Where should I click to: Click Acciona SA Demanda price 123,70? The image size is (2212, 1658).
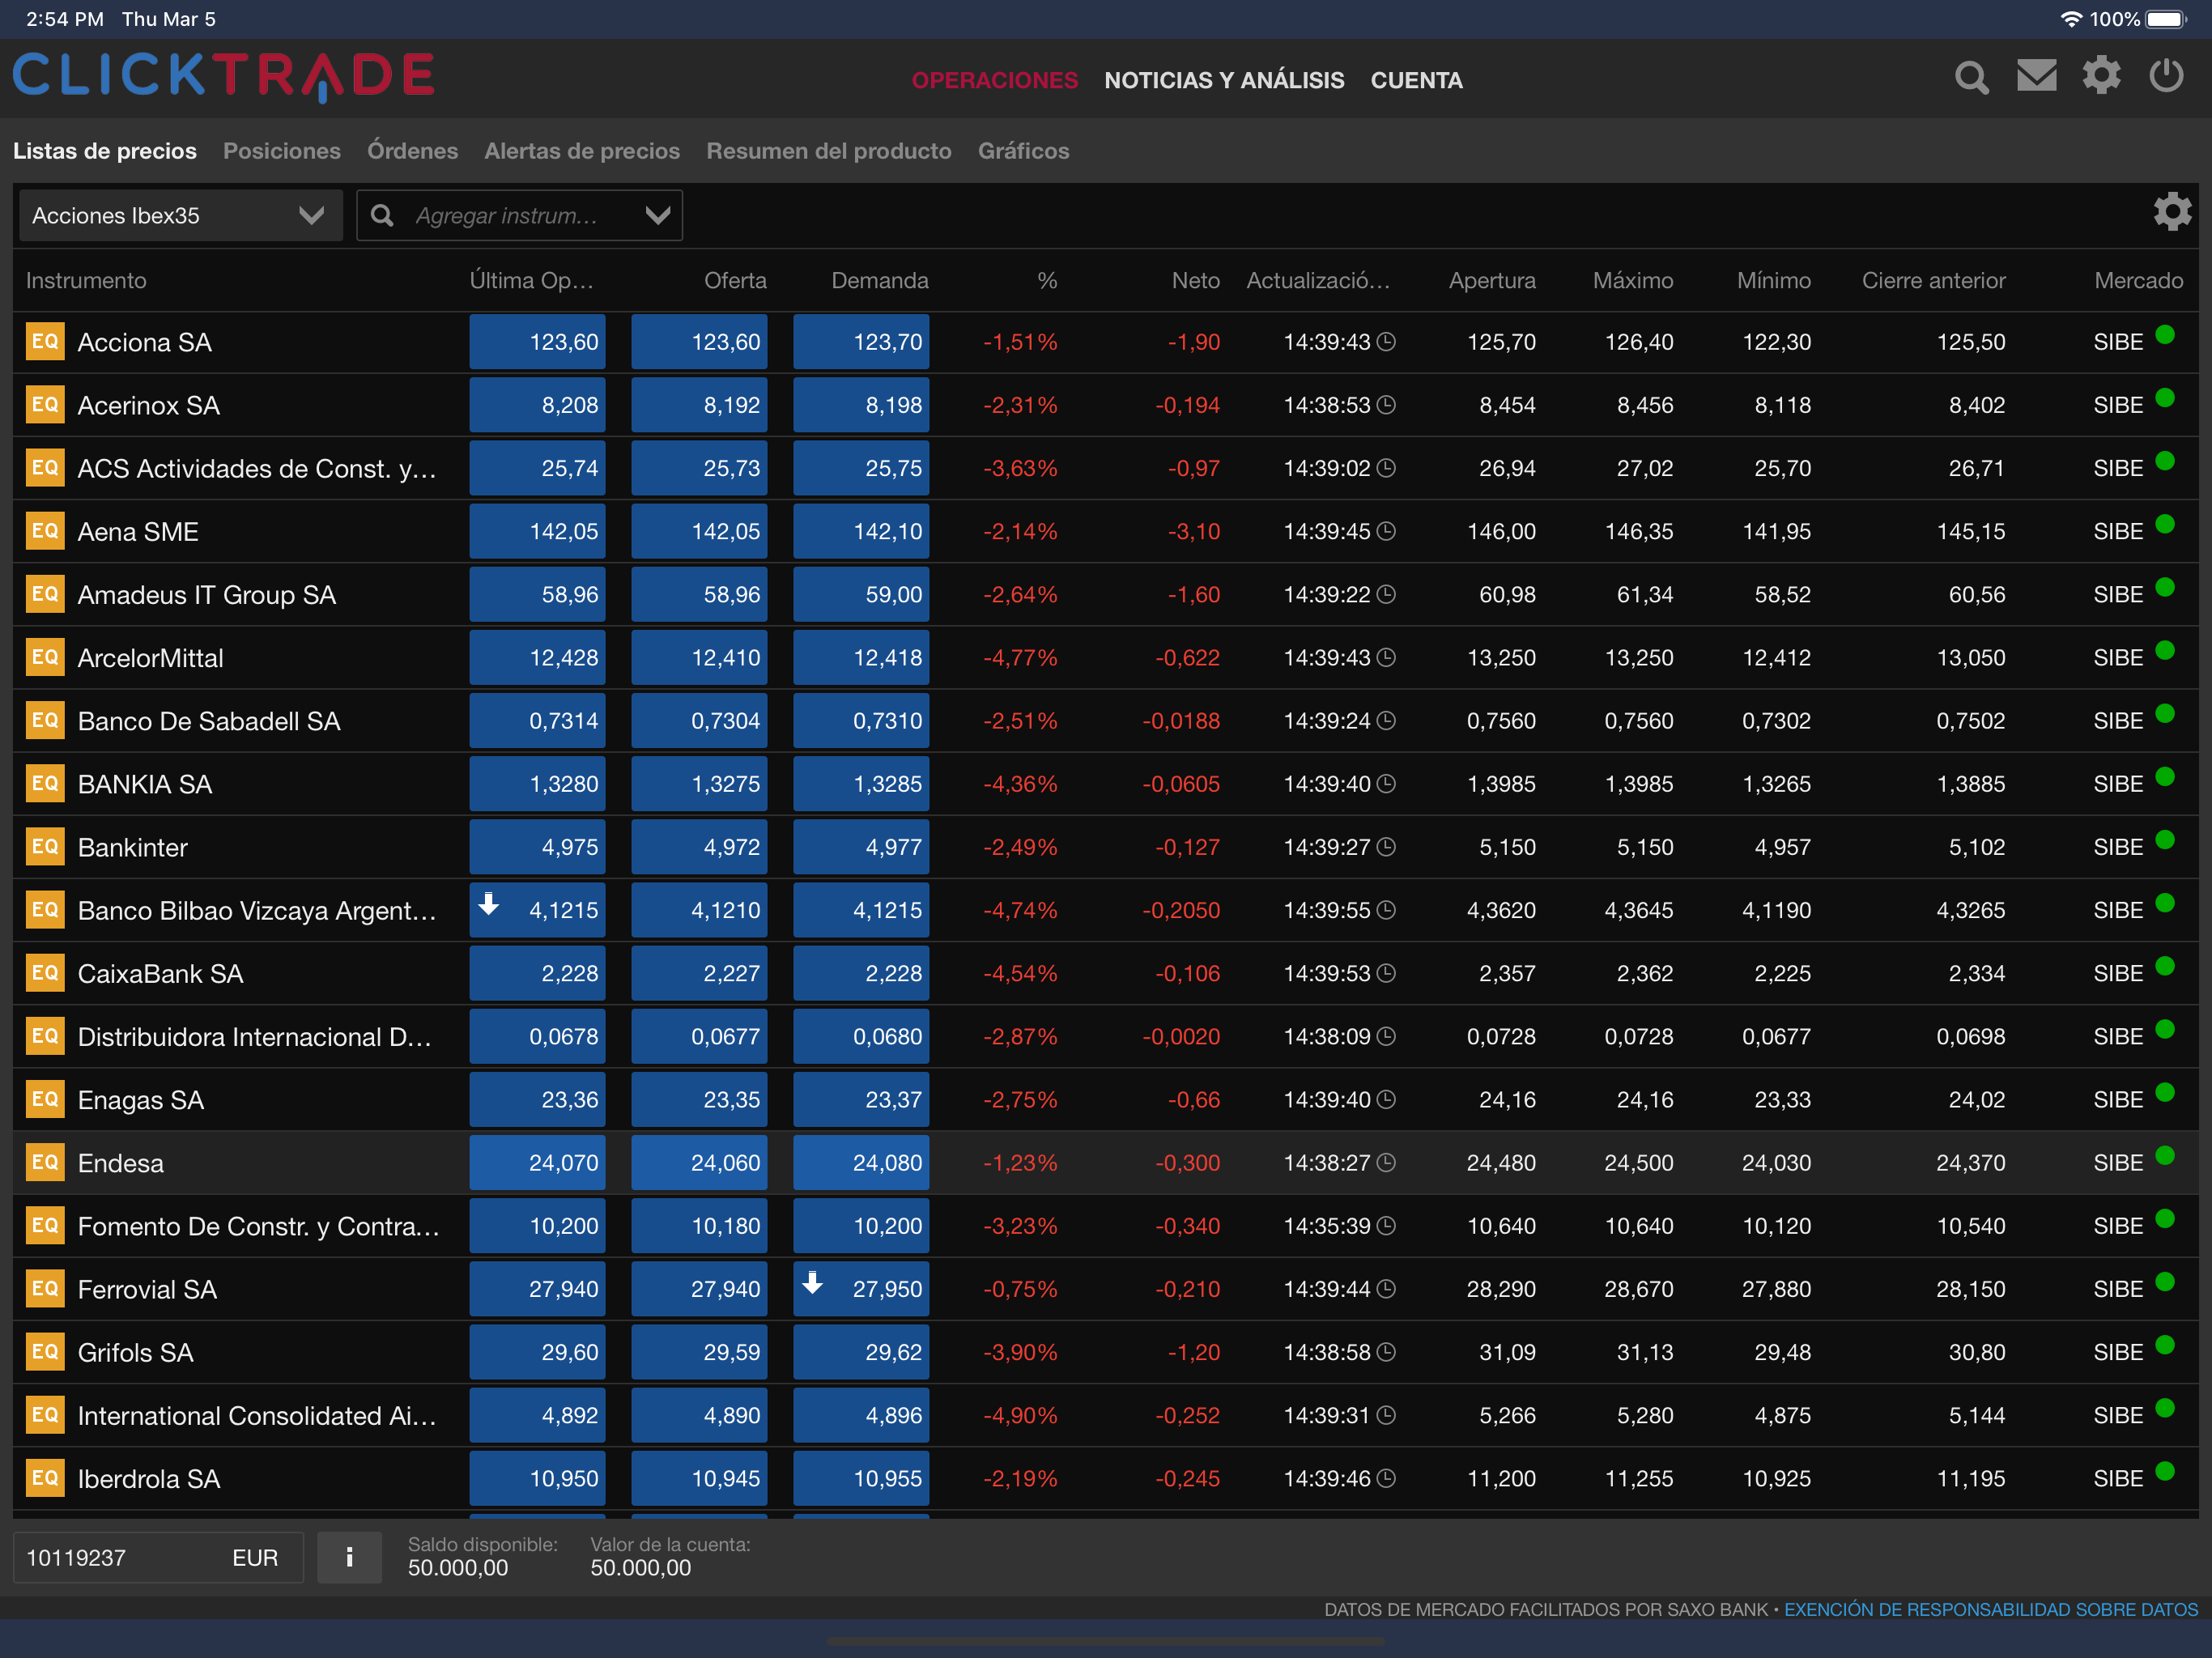point(861,342)
